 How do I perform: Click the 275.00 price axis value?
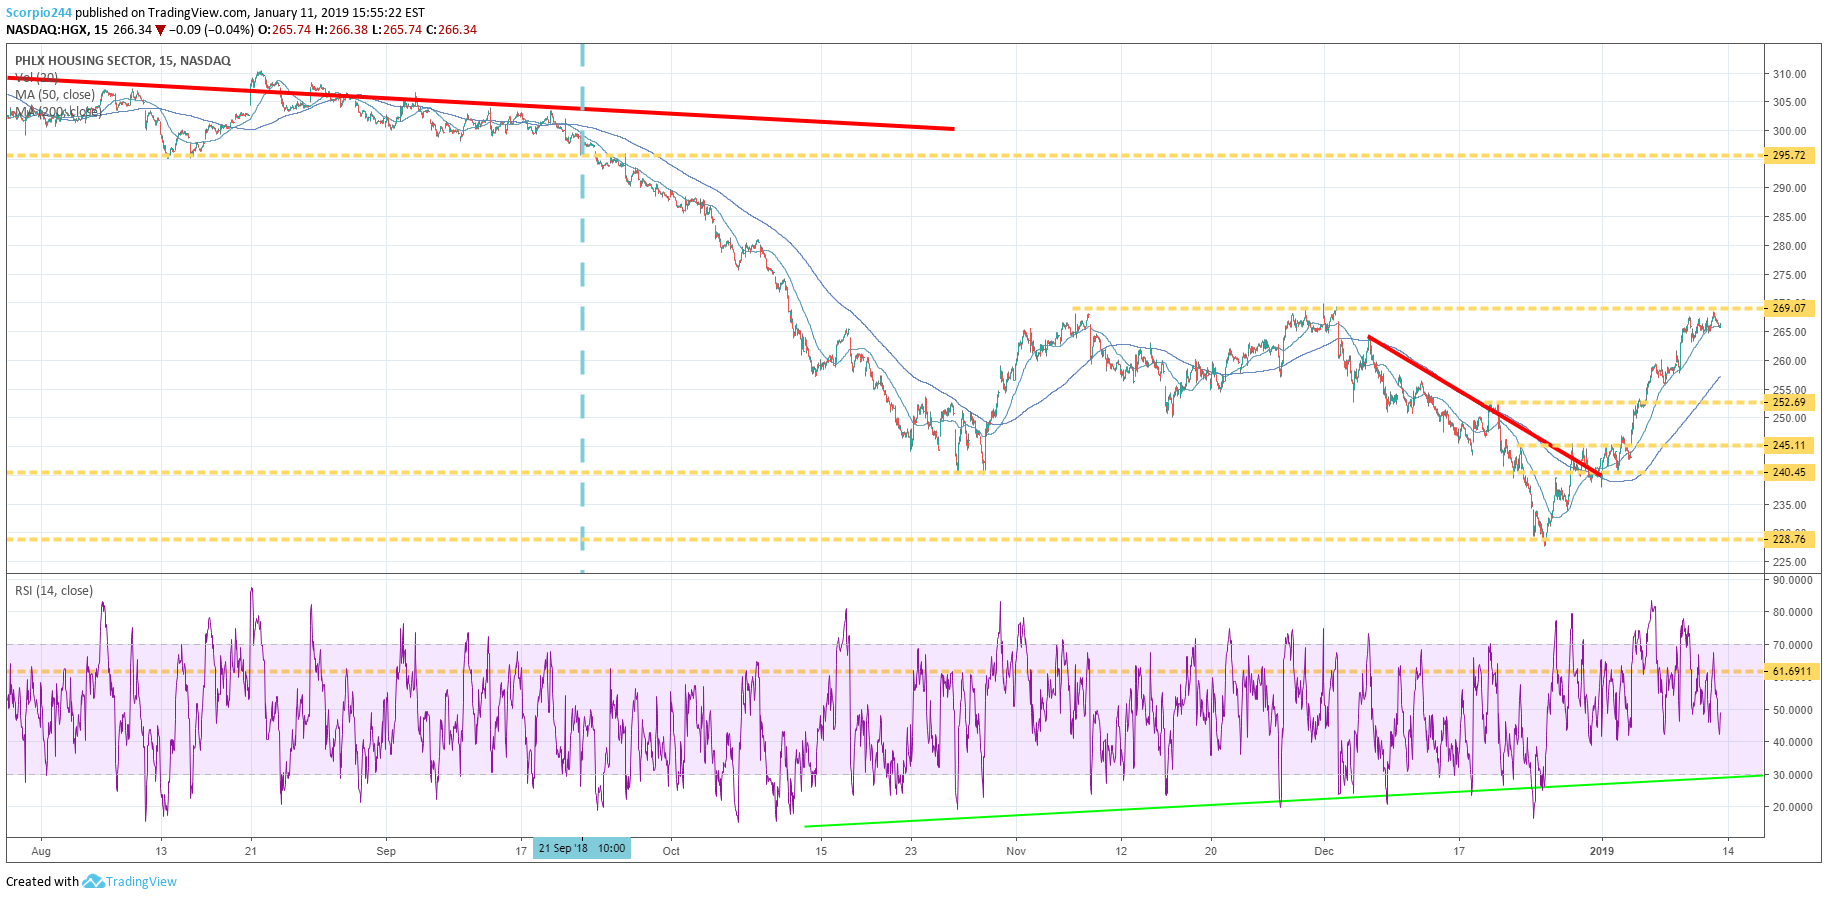tap(1789, 275)
